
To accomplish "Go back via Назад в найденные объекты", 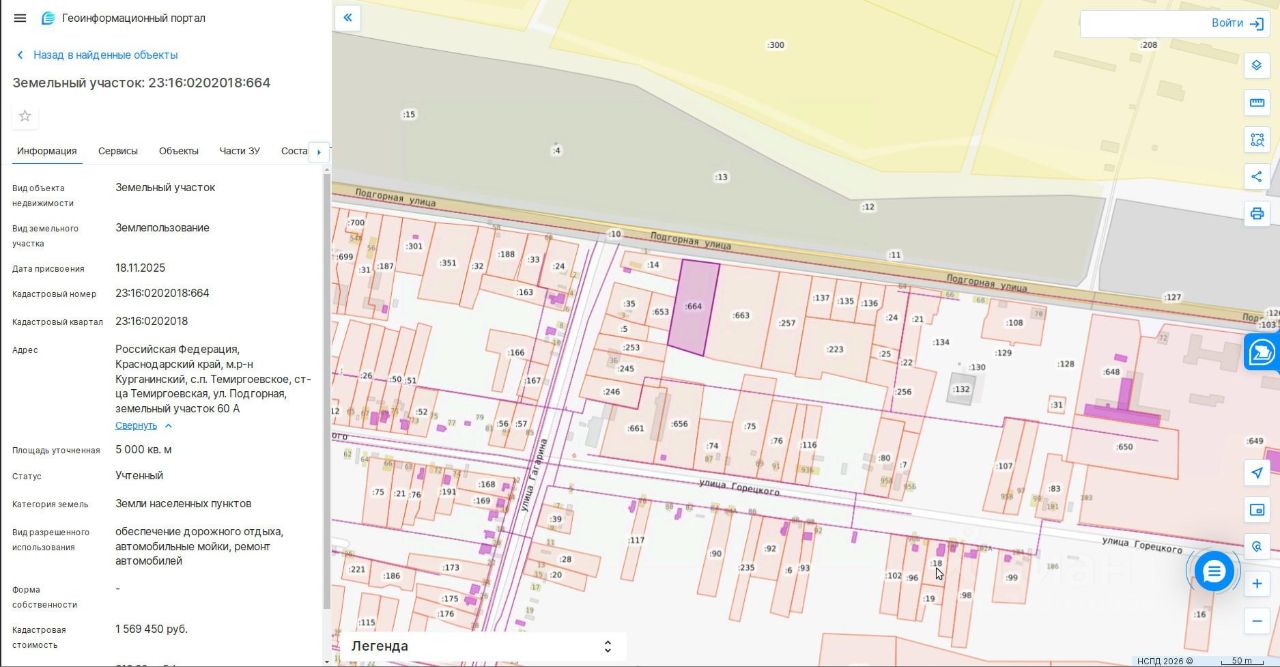I will [97, 55].
